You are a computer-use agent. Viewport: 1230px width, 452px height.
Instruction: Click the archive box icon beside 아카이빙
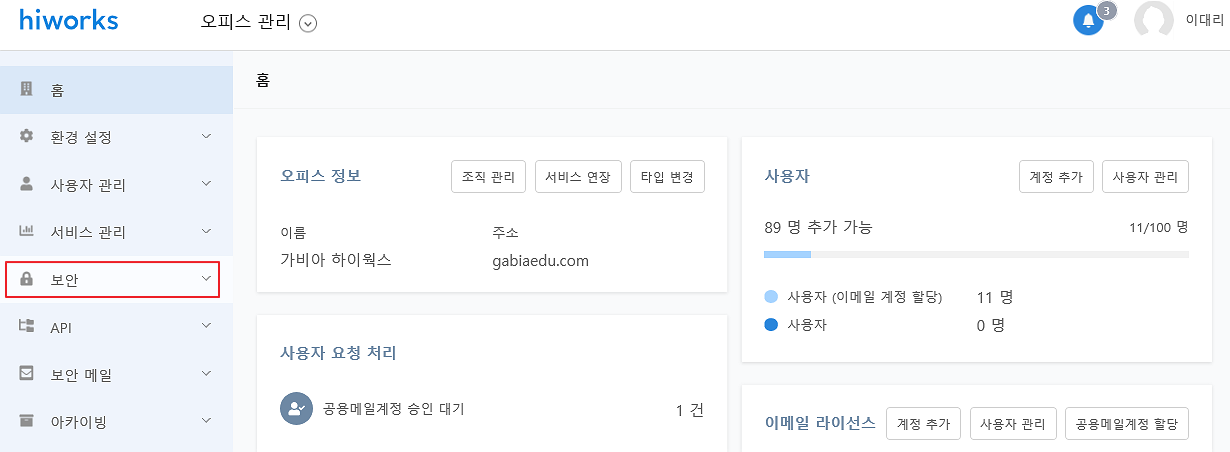[x=27, y=421]
